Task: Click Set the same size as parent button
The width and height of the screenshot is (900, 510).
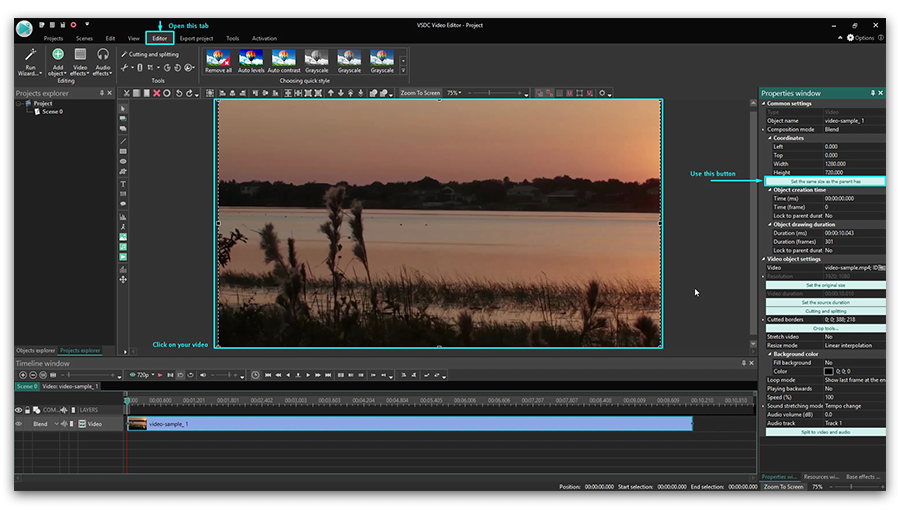Action: (x=825, y=181)
